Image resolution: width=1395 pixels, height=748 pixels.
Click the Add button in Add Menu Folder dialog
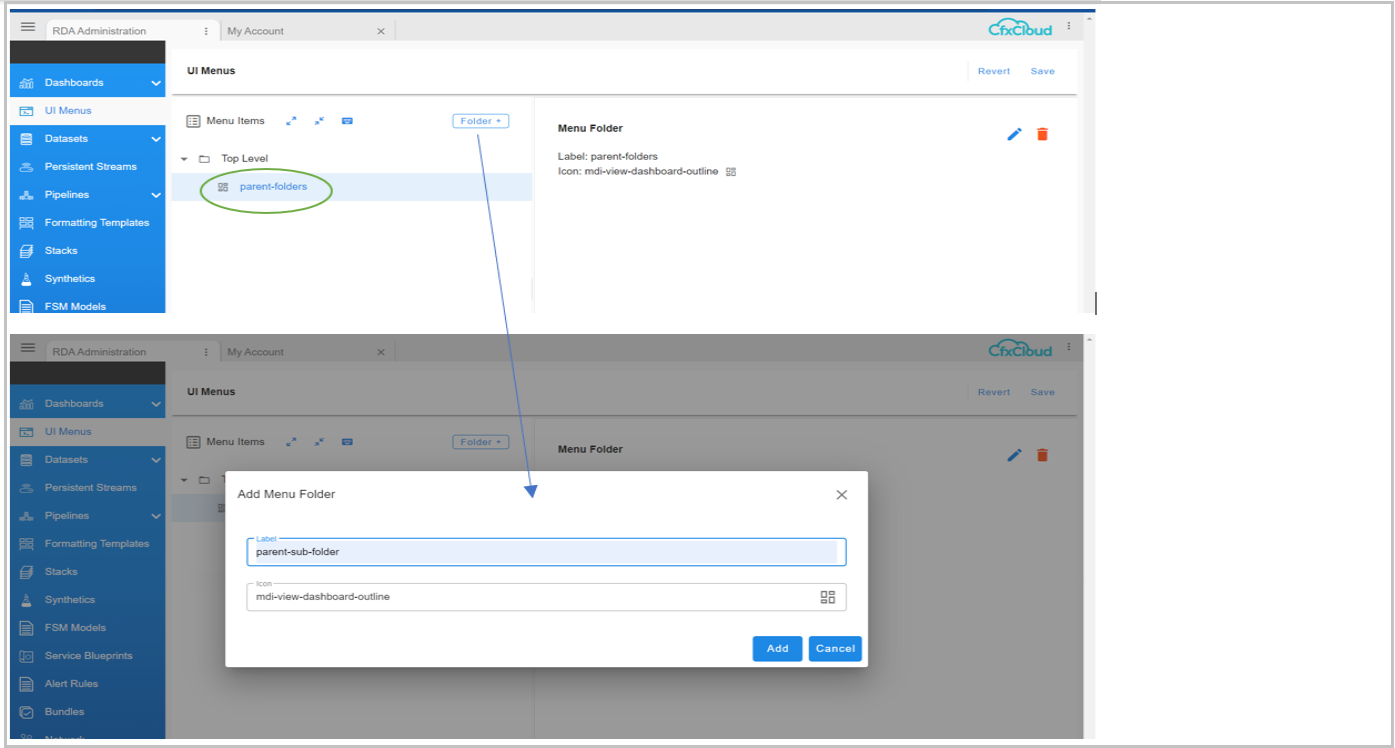[777, 648]
